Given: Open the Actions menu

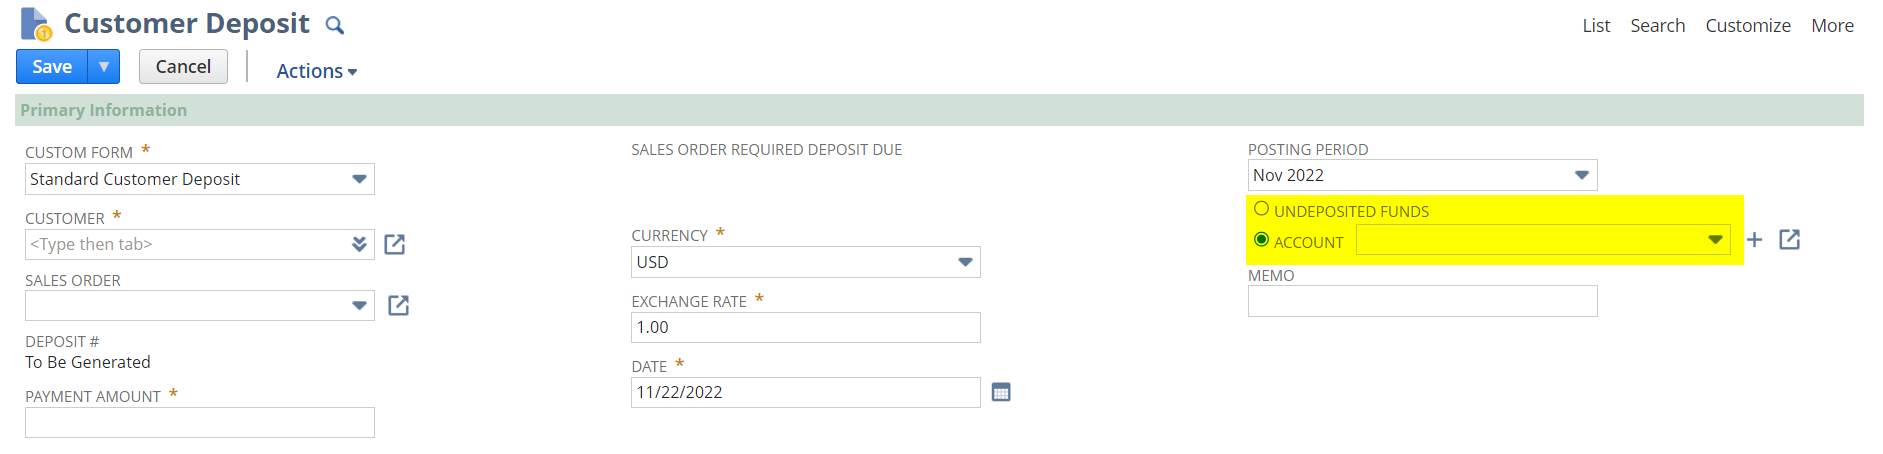Looking at the screenshot, I should click(317, 71).
